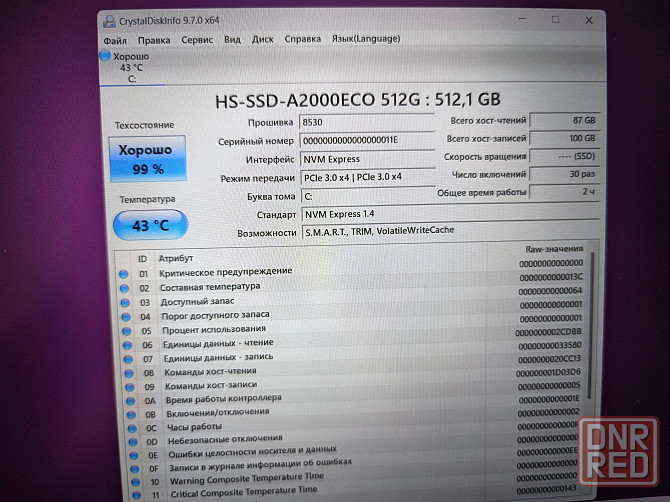Click the Число включений value 30 раз
The width and height of the screenshot is (670, 502).
pos(564,174)
